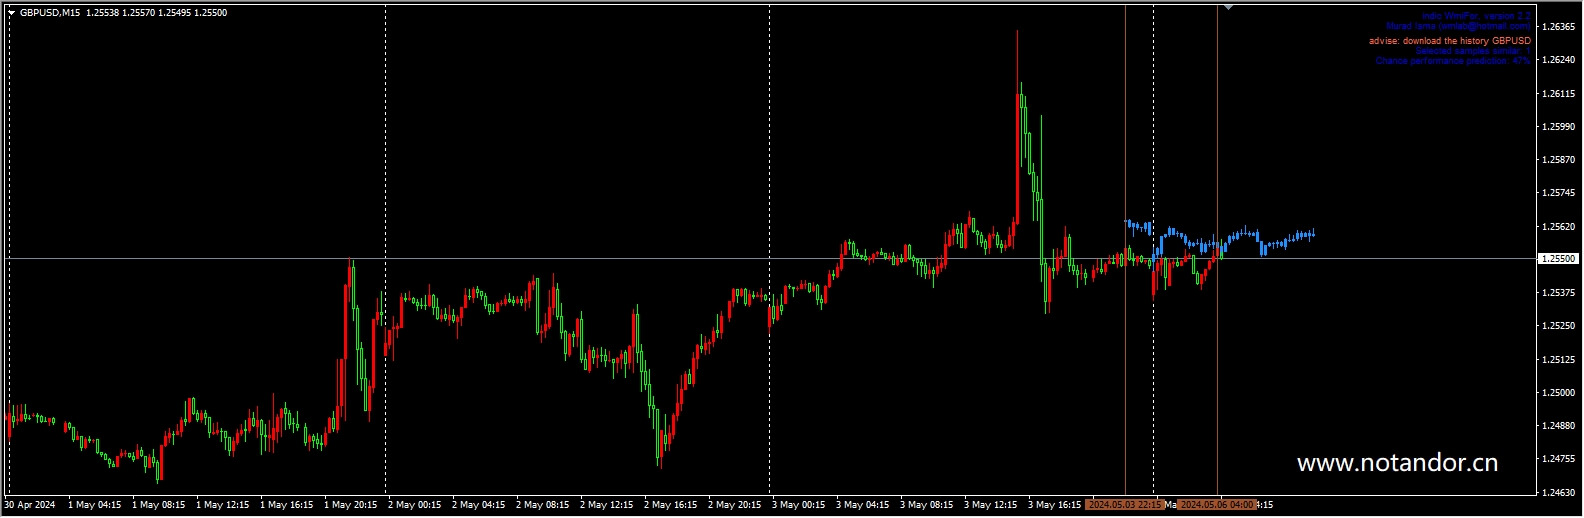
Task: Select the GBPUSD,M15 symbol title text
Action: coord(50,13)
